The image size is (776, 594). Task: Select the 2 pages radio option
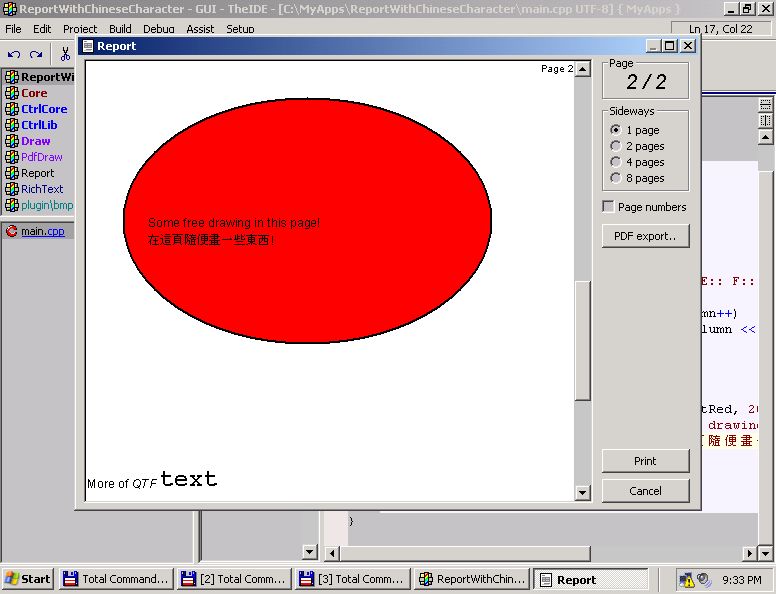615,146
